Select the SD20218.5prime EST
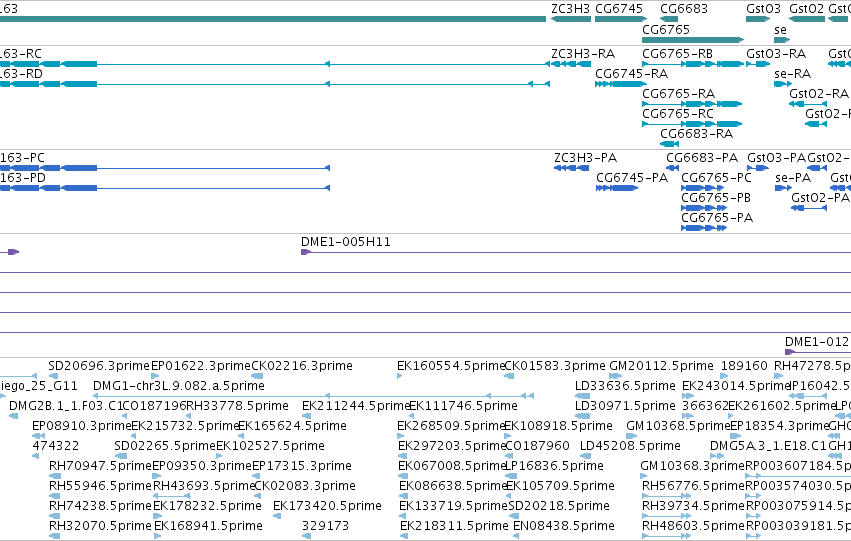851x541 pixels. pos(512,516)
